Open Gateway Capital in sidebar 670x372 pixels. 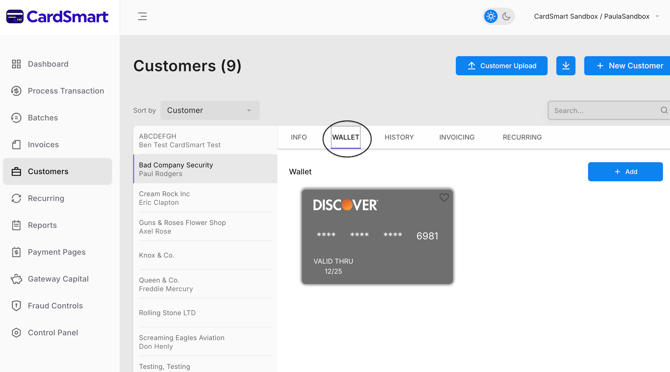(x=57, y=279)
